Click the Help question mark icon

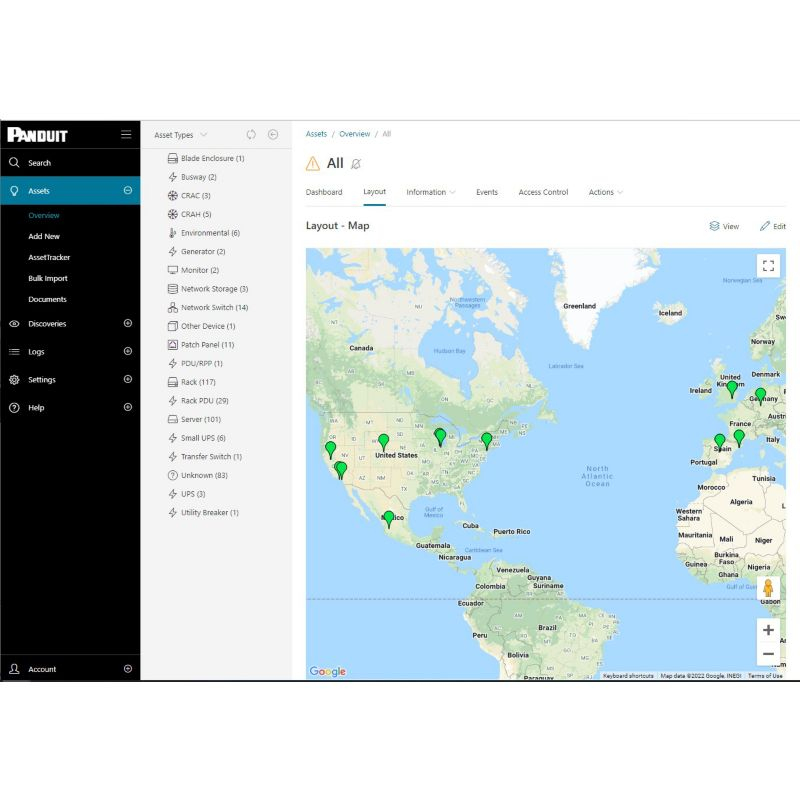(14, 408)
